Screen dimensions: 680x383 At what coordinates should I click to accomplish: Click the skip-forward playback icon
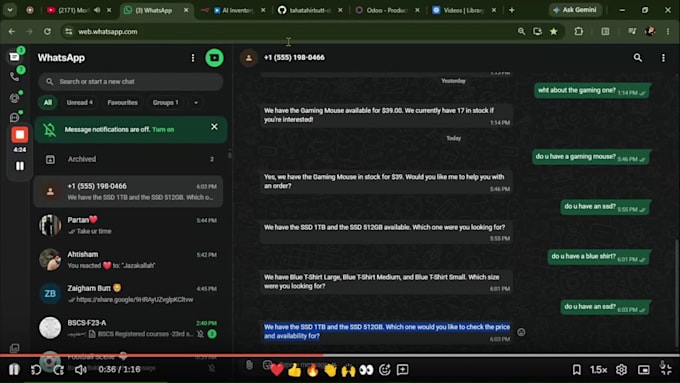click(59, 370)
